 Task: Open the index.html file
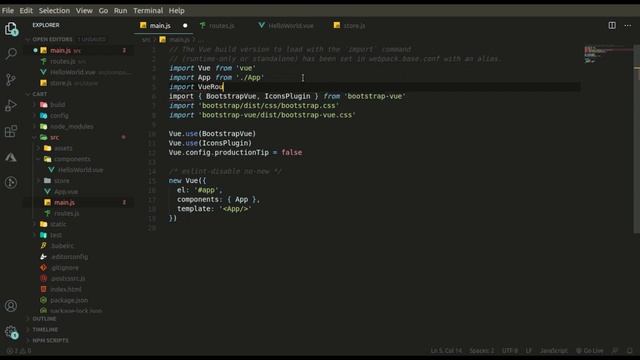pos(66,289)
